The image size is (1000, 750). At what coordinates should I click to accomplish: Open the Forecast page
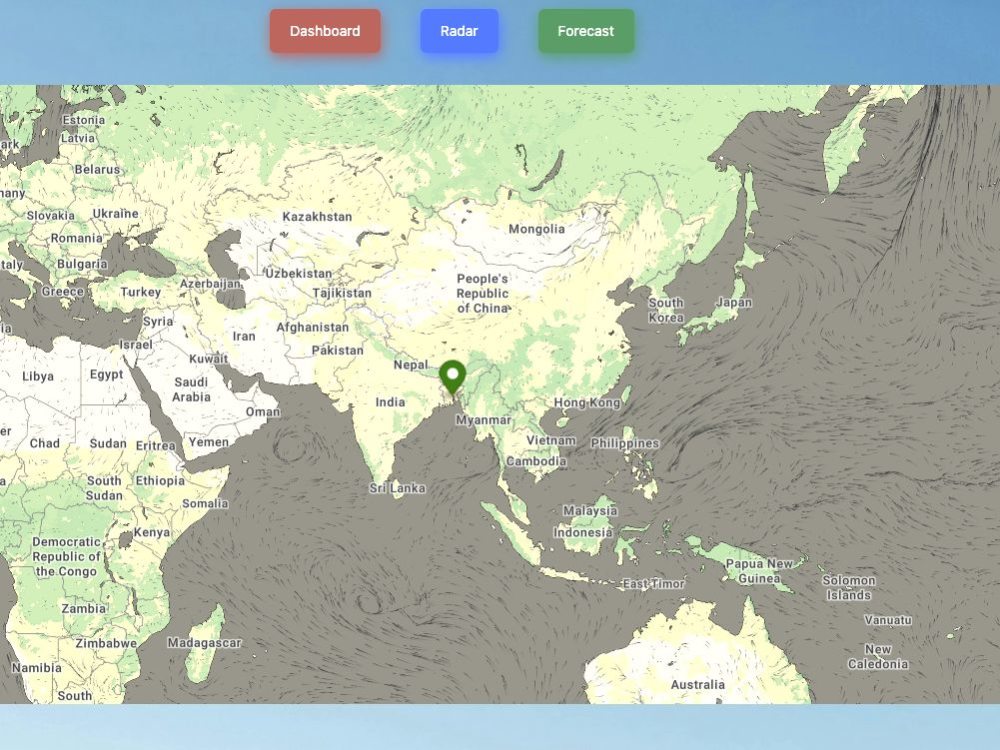coord(586,31)
